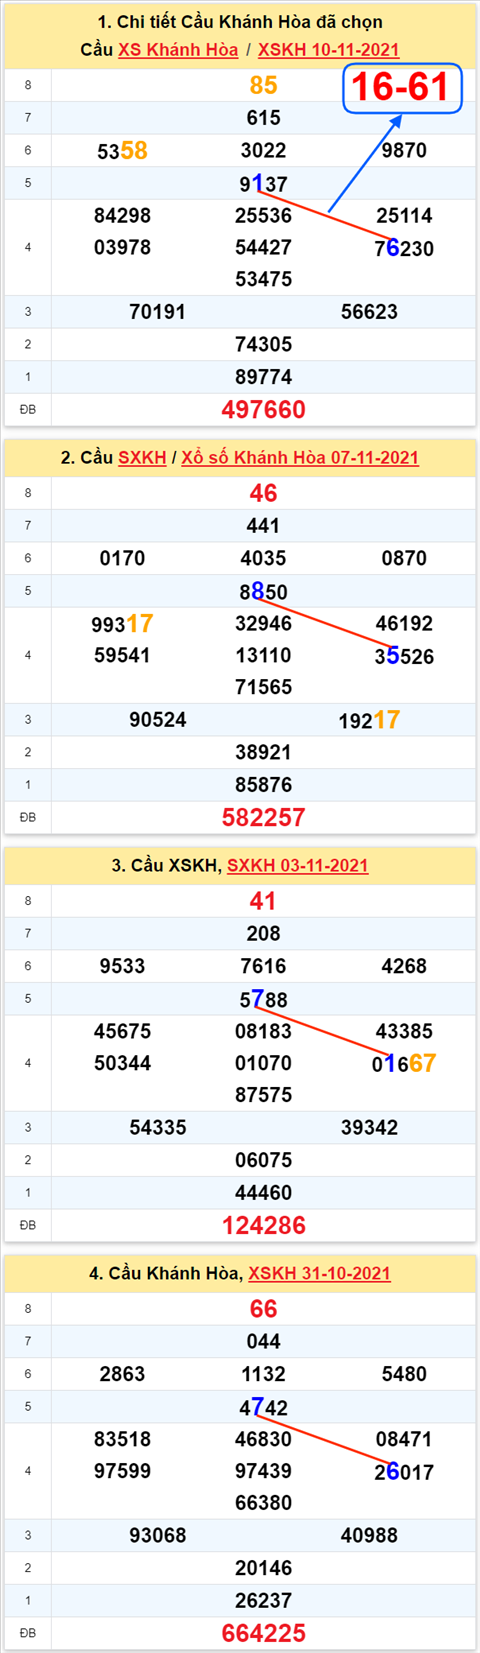Select the first prize number 44460
Image resolution: width=480 pixels, height=1653 pixels.
(x=264, y=1193)
